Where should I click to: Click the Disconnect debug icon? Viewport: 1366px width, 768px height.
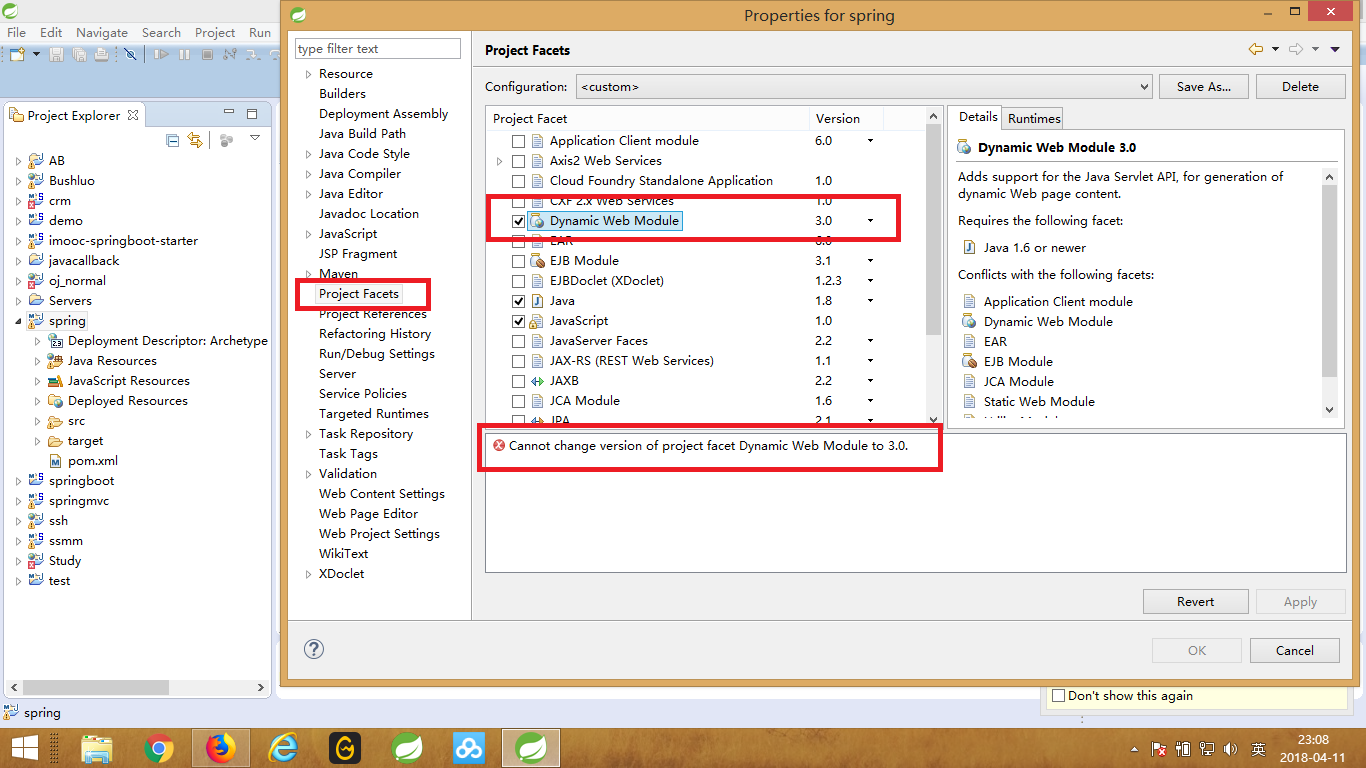[231, 54]
